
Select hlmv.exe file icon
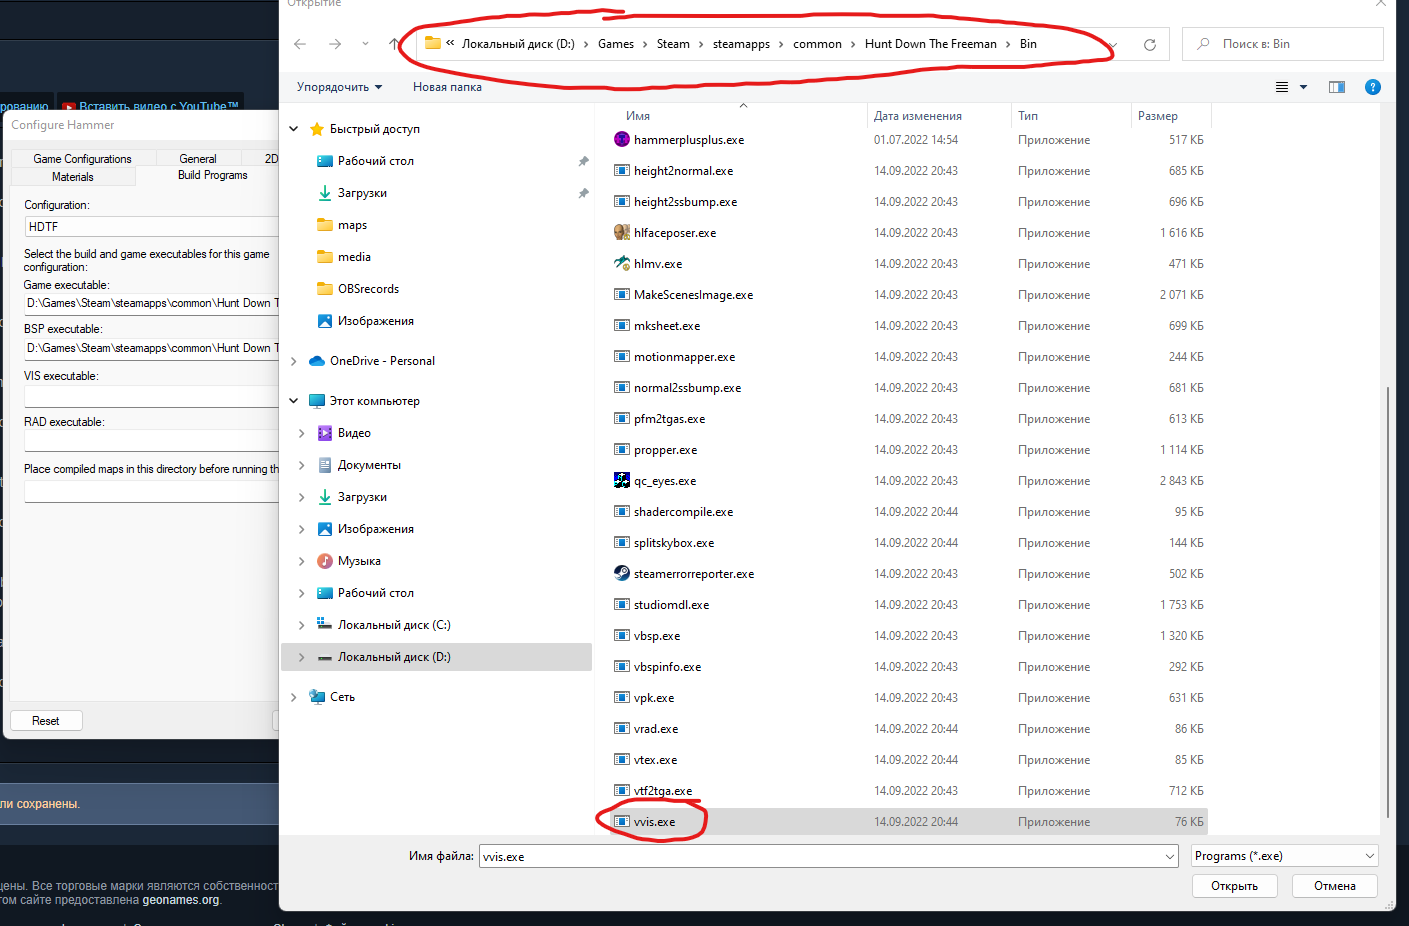(622, 264)
